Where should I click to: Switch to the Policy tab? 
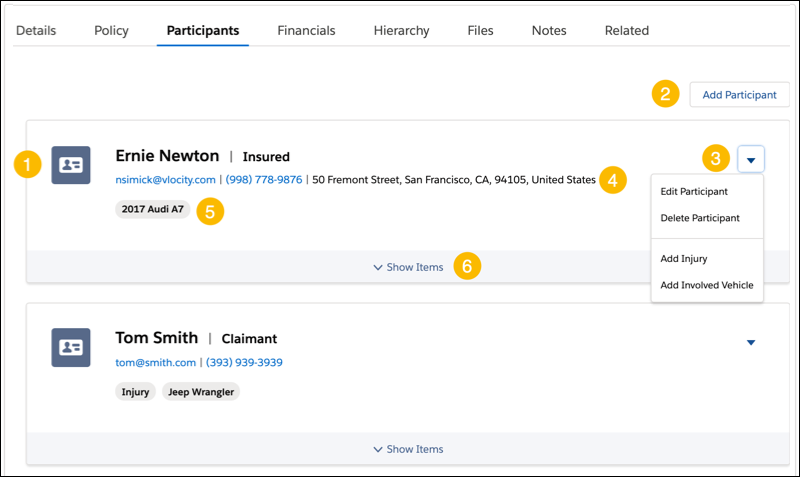pos(111,31)
